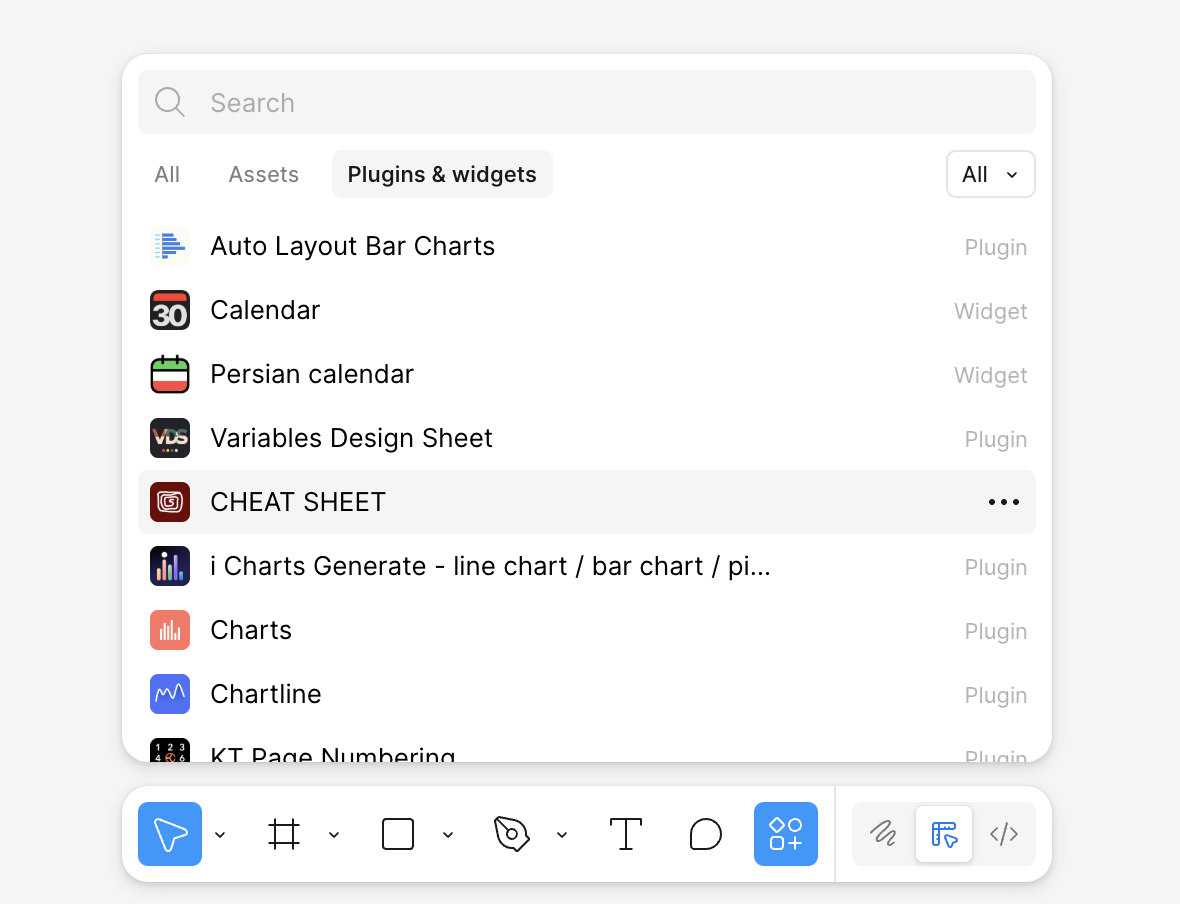Select the Frame tool
This screenshot has height=904, width=1180.
tap(284, 834)
